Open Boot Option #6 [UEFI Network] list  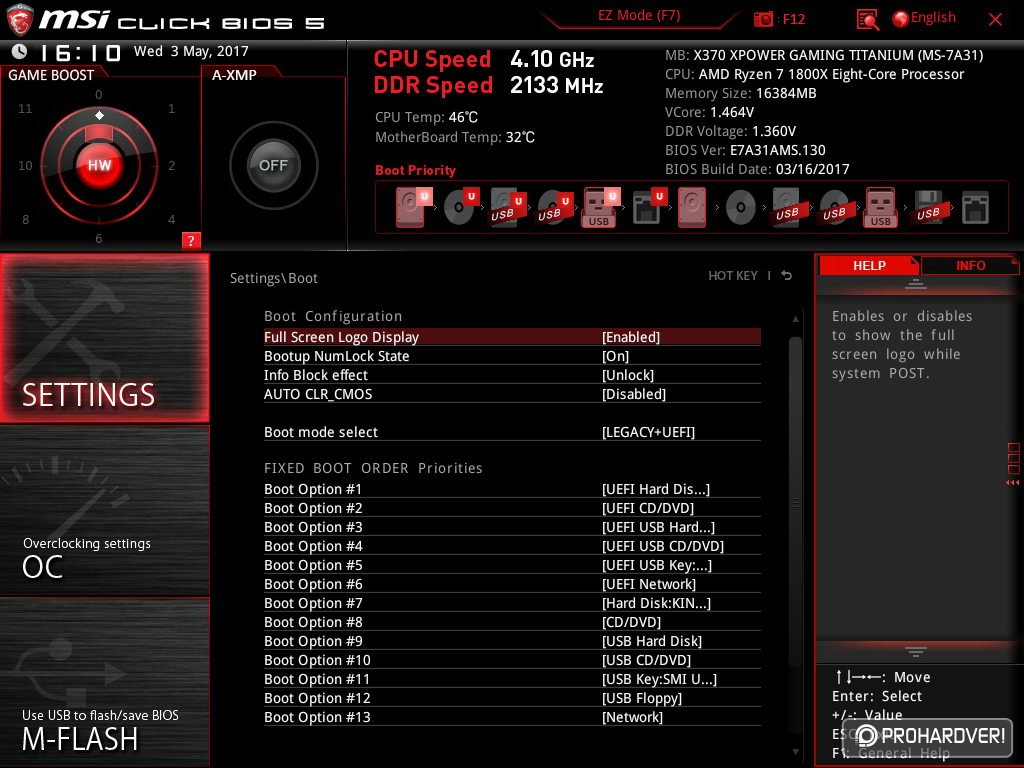click(x=512, y=584)
